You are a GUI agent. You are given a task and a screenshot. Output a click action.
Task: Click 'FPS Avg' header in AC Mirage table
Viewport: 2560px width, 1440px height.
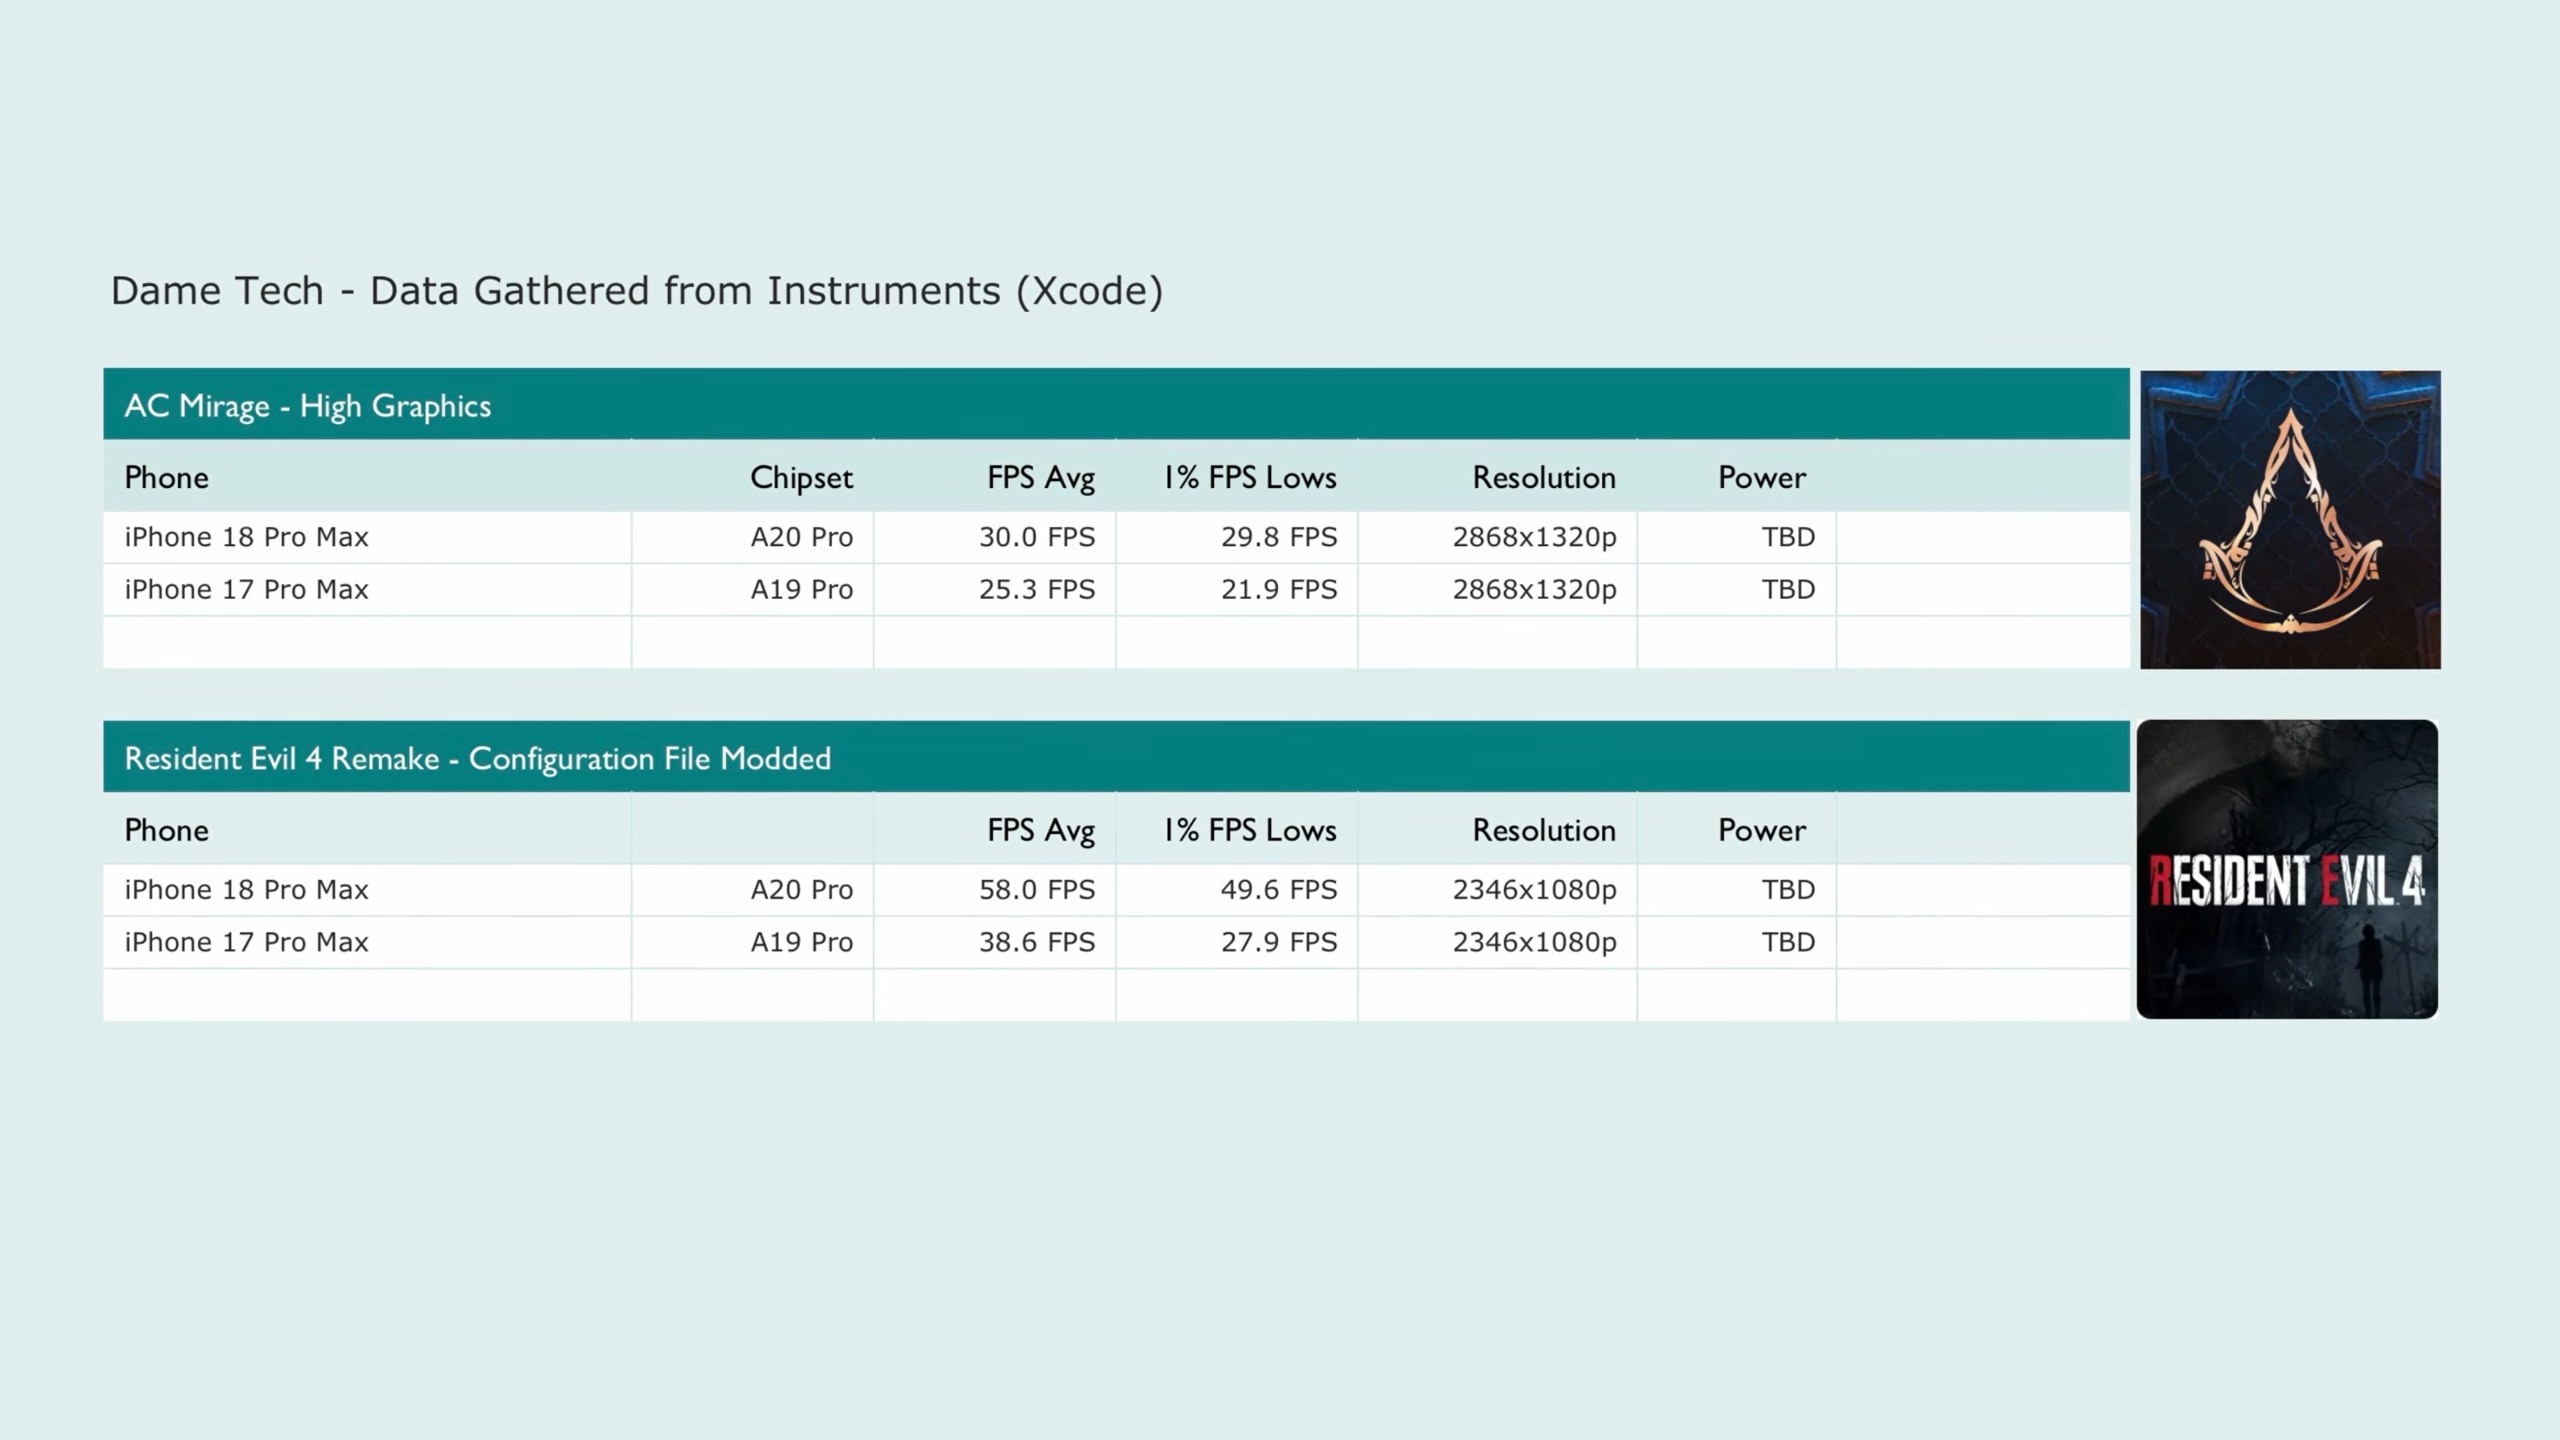pos(1040,478)
